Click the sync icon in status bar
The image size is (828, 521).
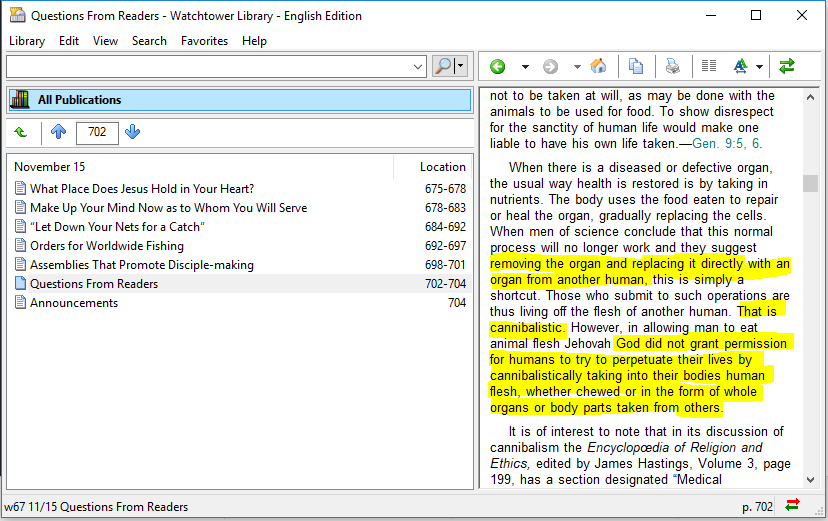pos(793,506)
